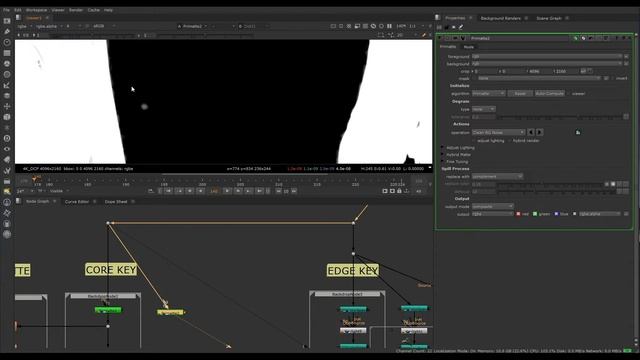Open the Draw nodes toolbar icon
The image size is (640, 360).
tap(7, 31)
